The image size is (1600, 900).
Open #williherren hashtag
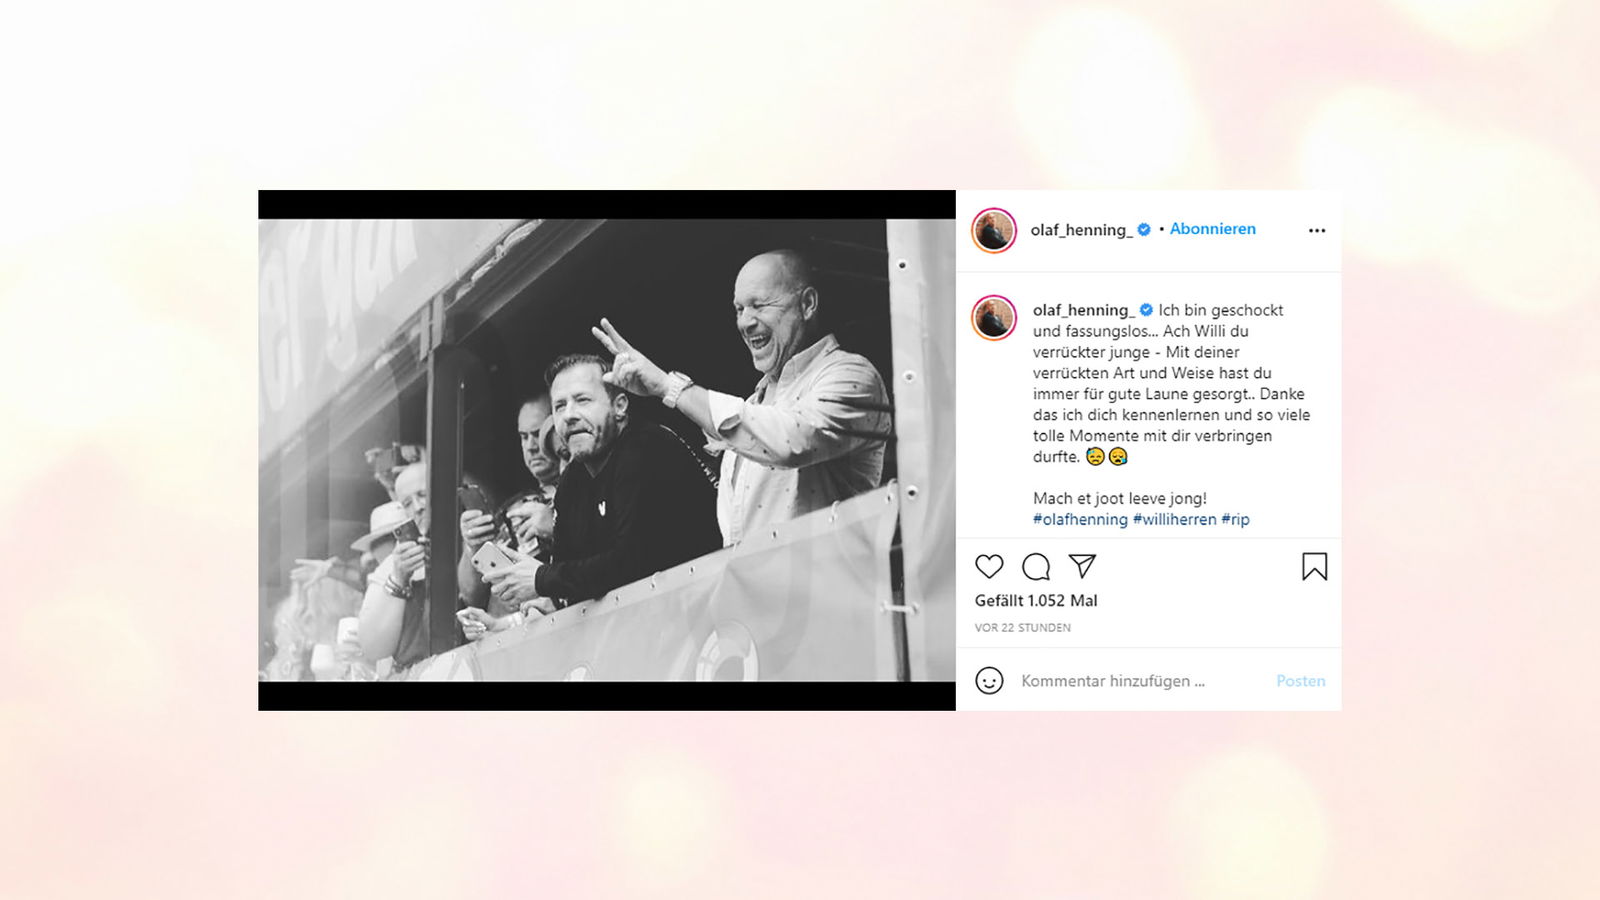[x=1174, y=519]
